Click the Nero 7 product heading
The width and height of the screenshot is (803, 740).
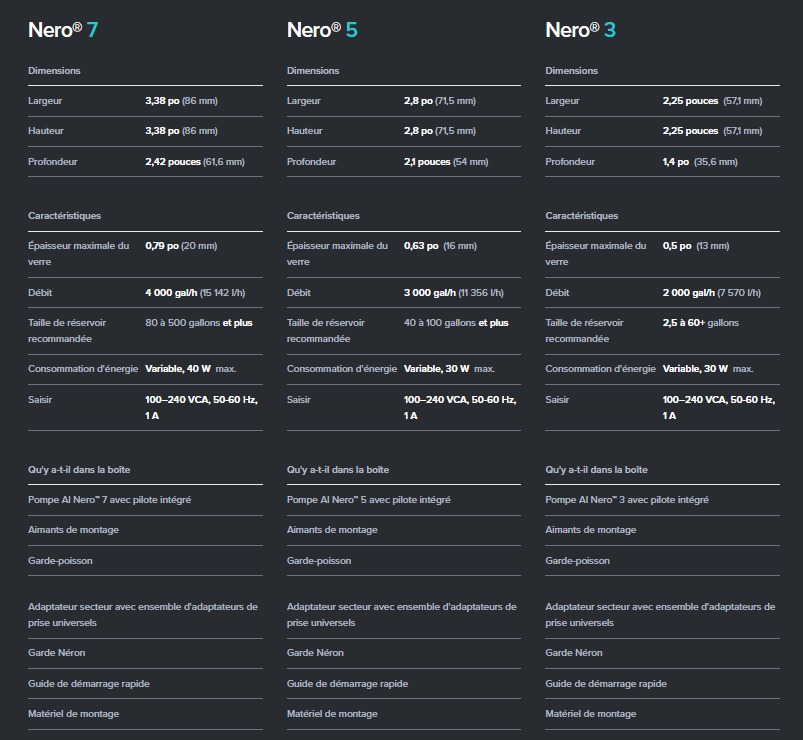coord(63,30)
